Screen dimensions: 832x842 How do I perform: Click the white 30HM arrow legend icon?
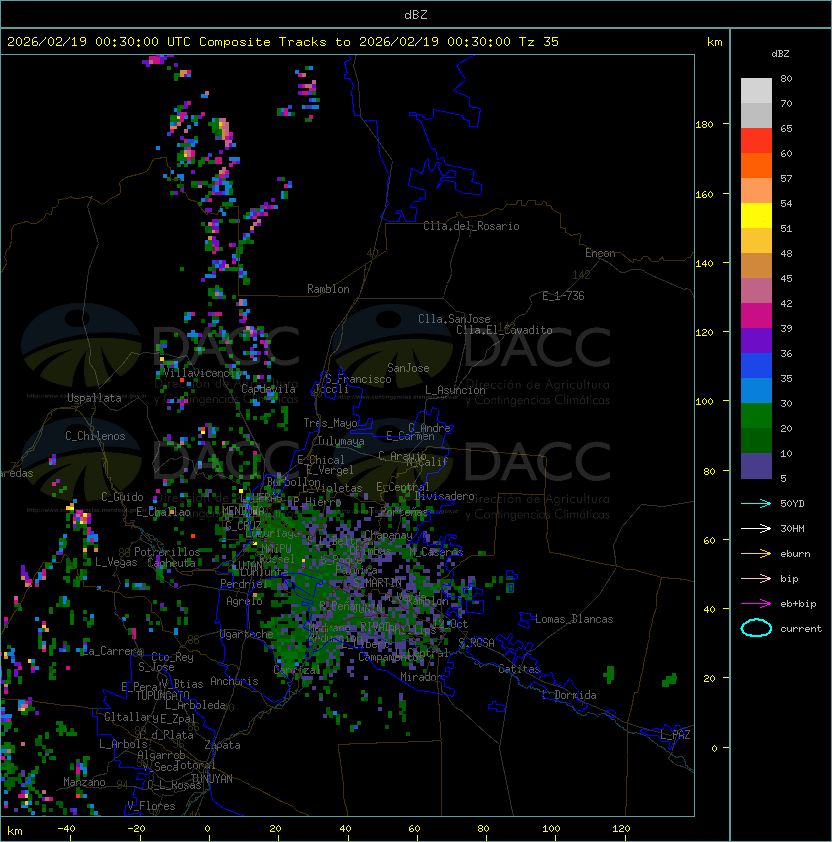pyautogui.click(x=756, y=528)
